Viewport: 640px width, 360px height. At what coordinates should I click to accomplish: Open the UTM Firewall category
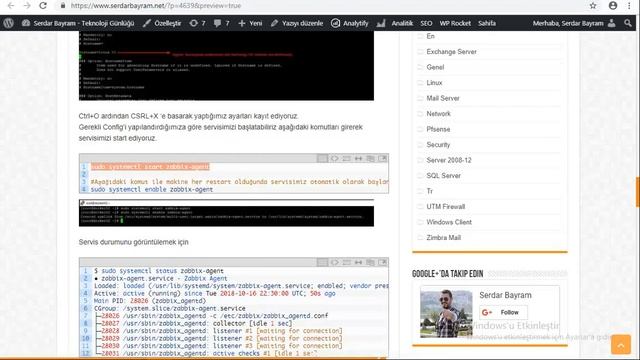tap(446, 207)
